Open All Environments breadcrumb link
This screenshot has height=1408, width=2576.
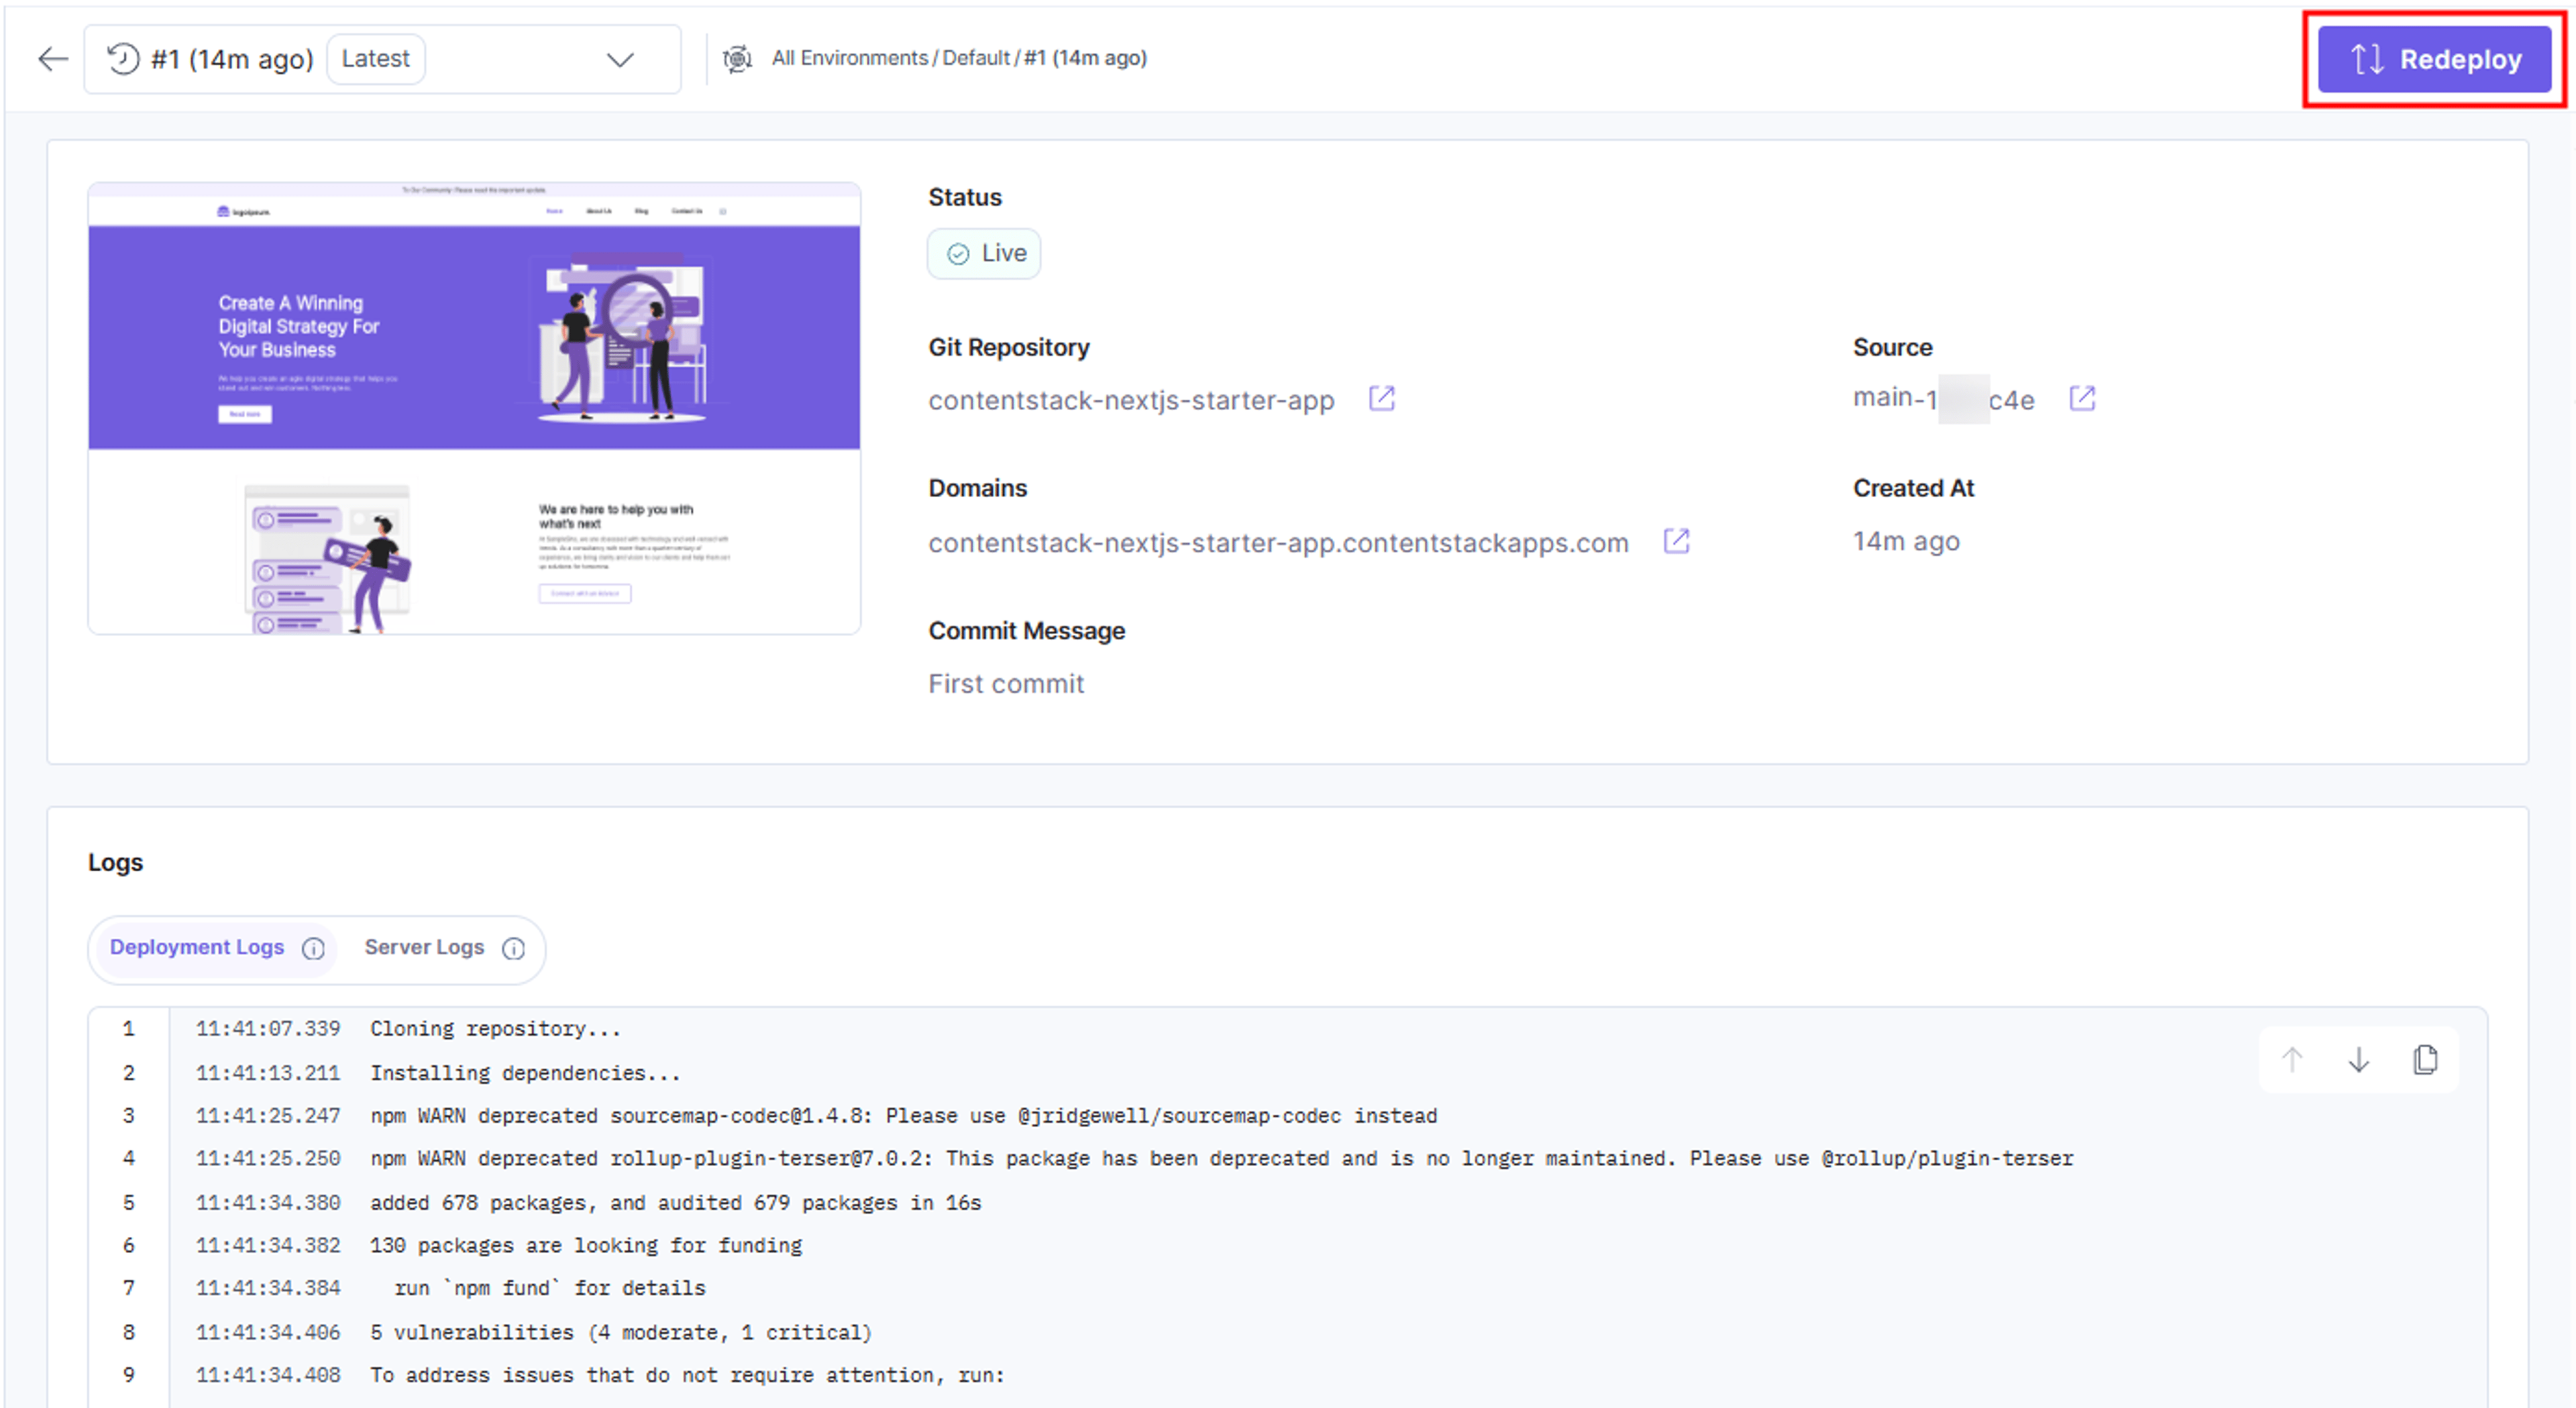pos(849,58)
